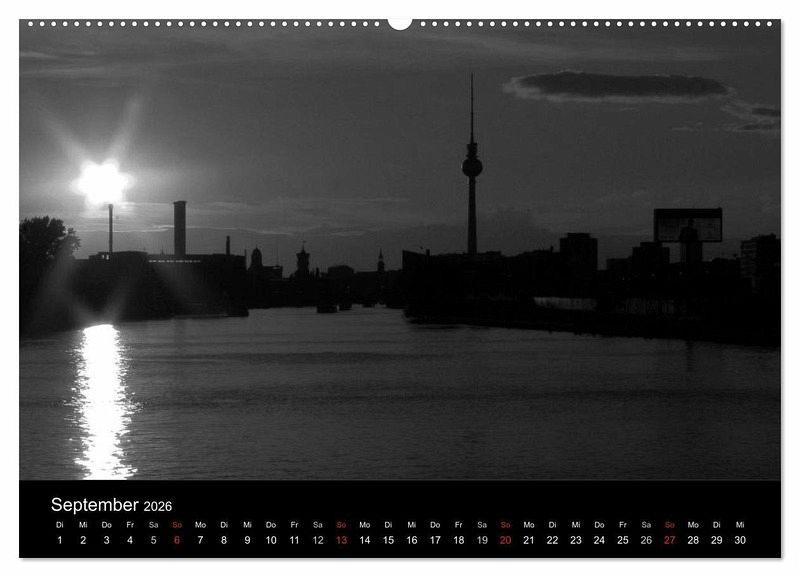800x577 pixels.
Task: Choose day 22 in the date row
Action: [553, 540]
